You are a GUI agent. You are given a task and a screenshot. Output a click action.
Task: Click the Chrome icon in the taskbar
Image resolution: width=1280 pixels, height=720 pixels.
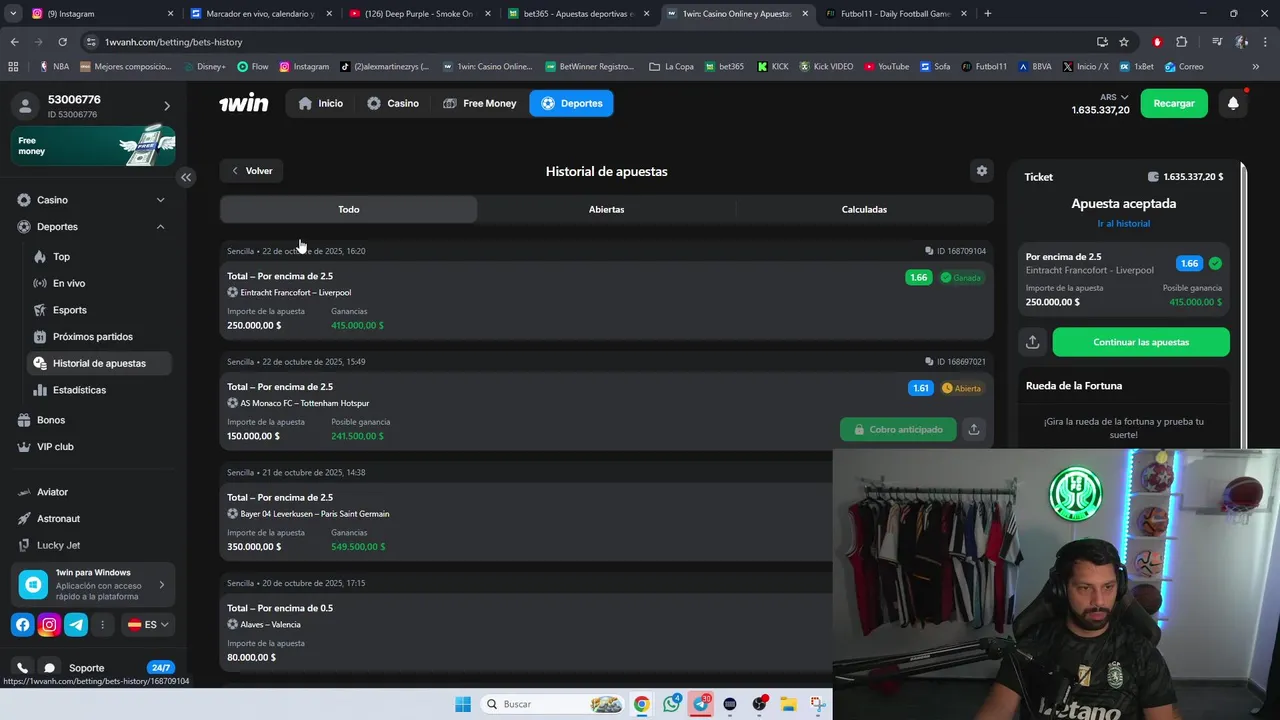[x=642, y=704]
